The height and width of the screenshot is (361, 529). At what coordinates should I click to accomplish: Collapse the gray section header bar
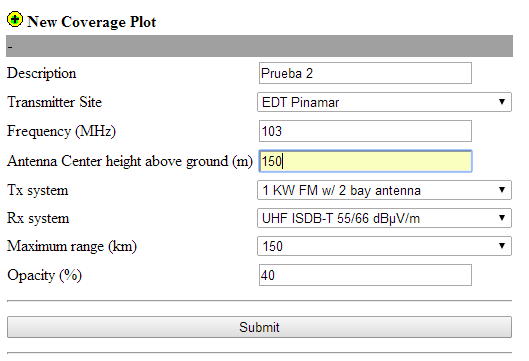coord(259,46)
